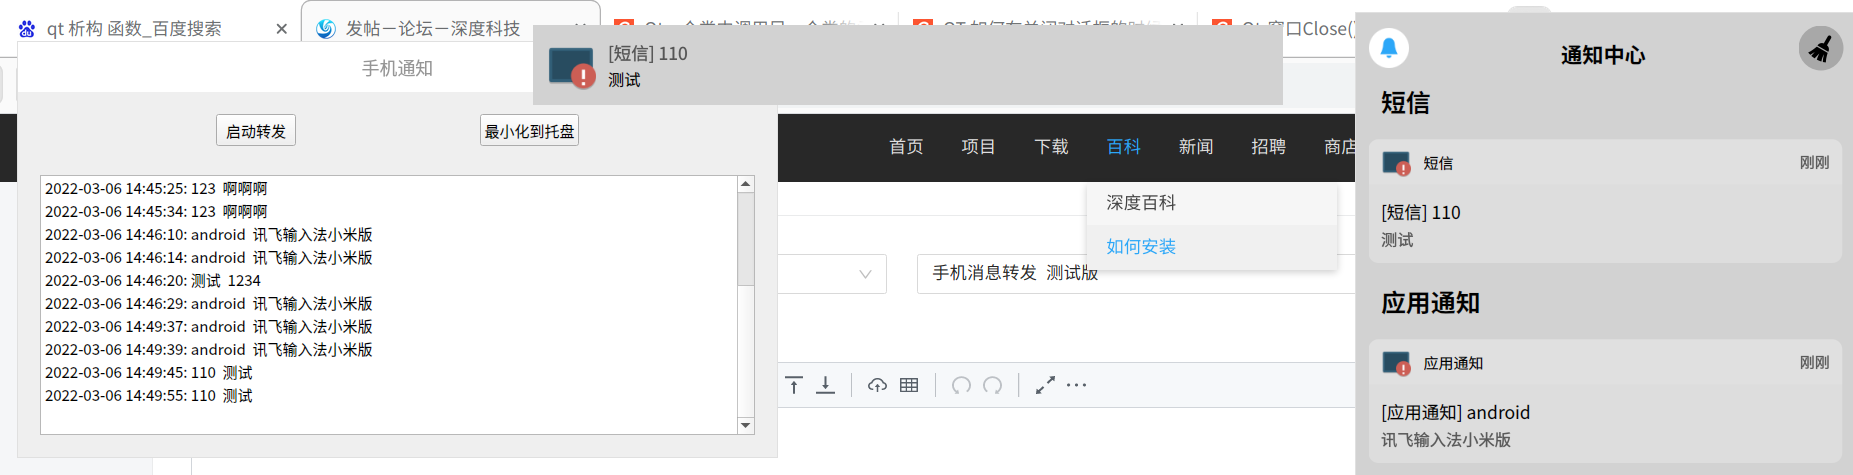The width and height of the screenshot is (1853, 475).
Task: Open the more options ellipsis in editor toolbar
Action: pyautogui.click(x=1076, y=385)
